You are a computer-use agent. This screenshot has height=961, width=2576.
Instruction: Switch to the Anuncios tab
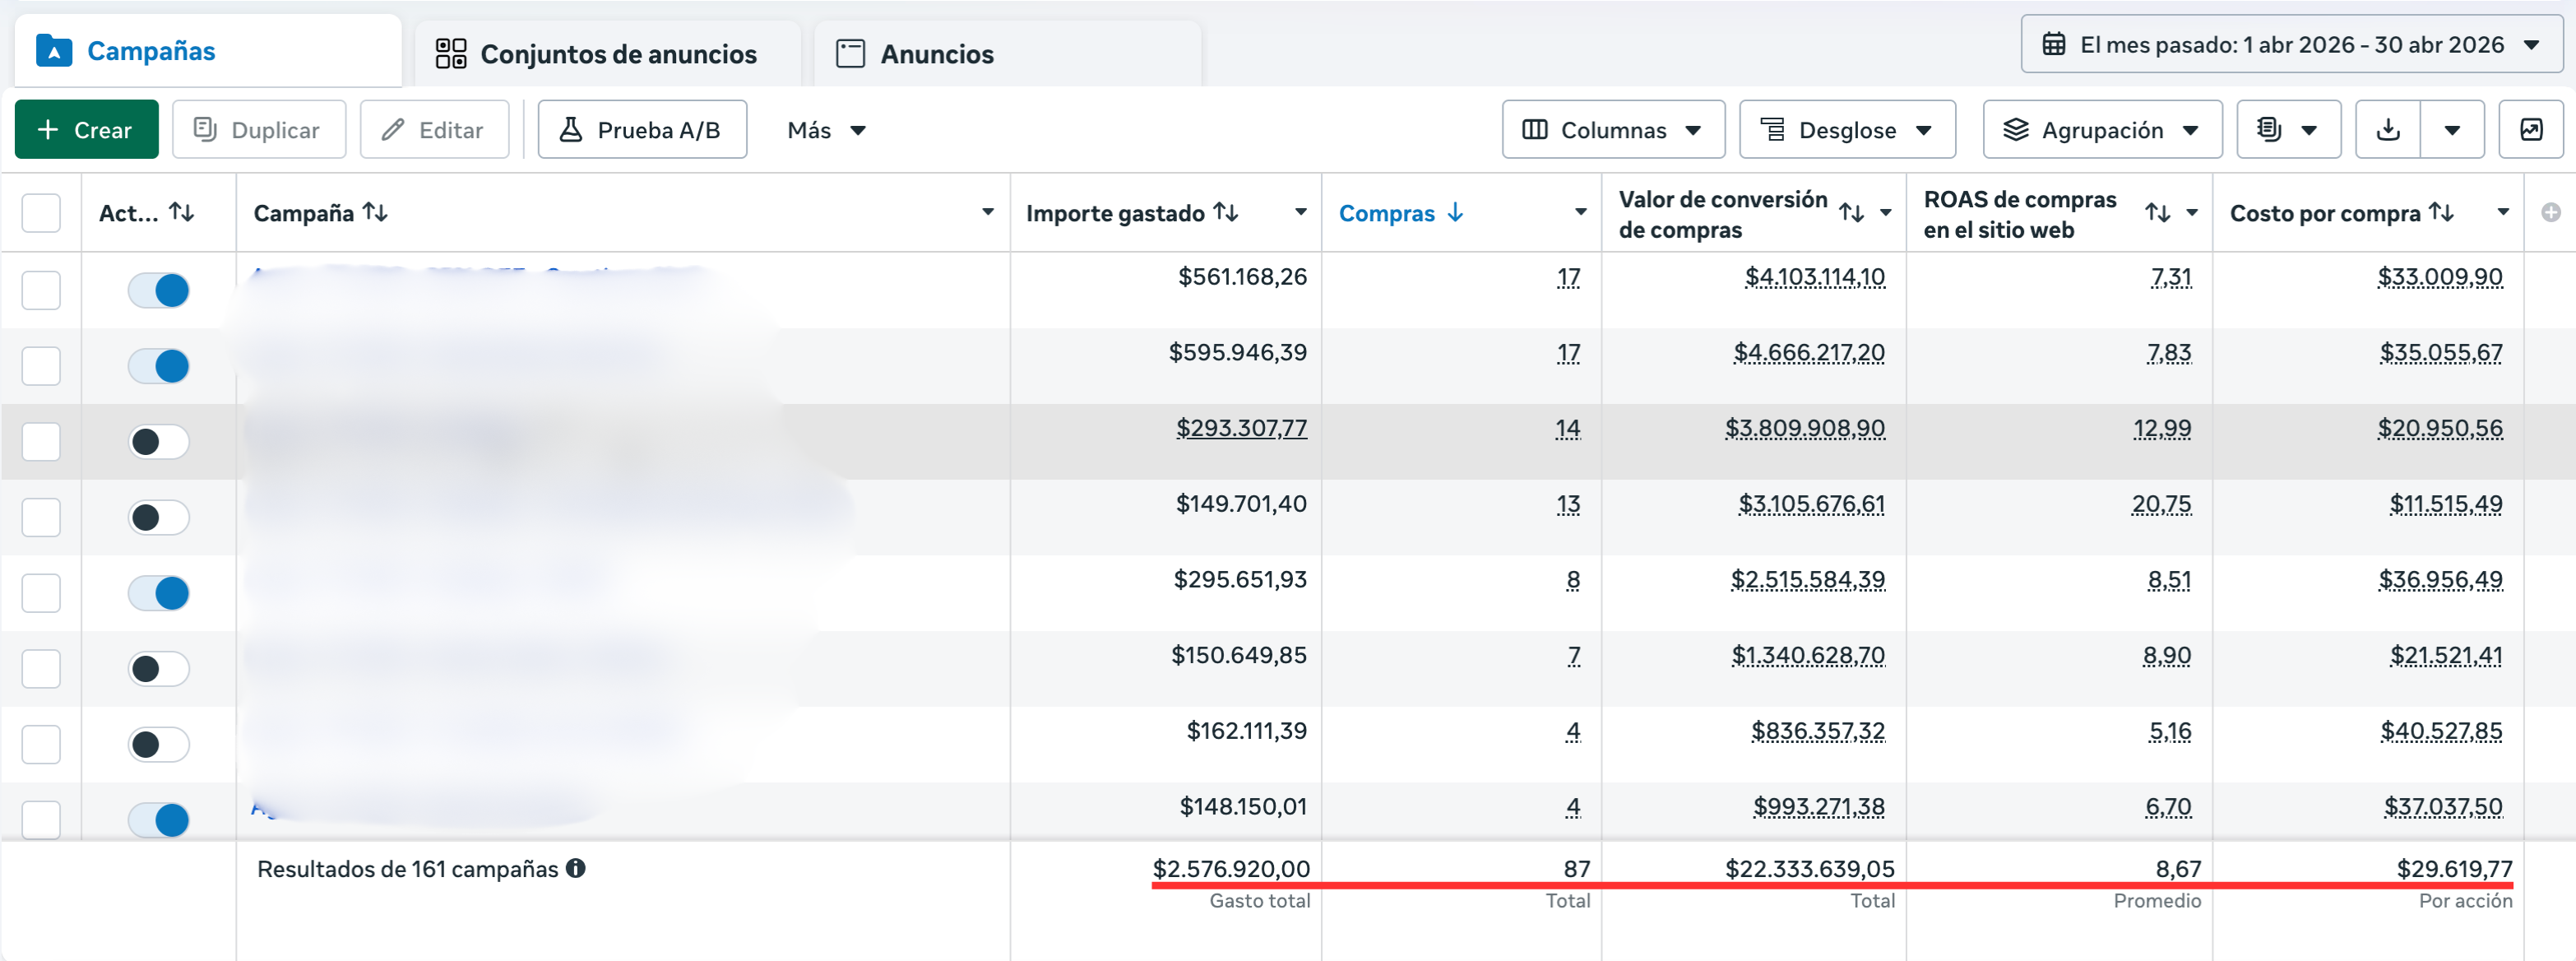[x=1007, y=54]
